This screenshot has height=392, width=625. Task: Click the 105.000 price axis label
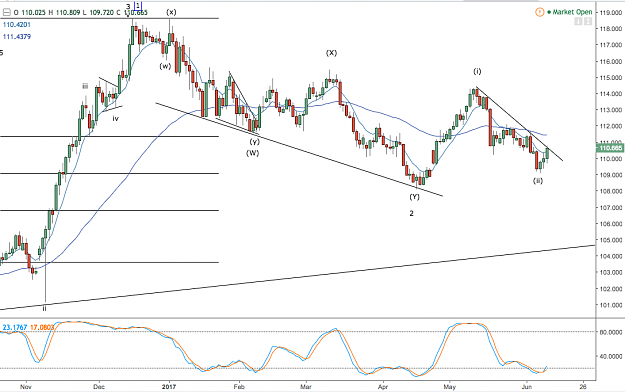pos(612,240)
